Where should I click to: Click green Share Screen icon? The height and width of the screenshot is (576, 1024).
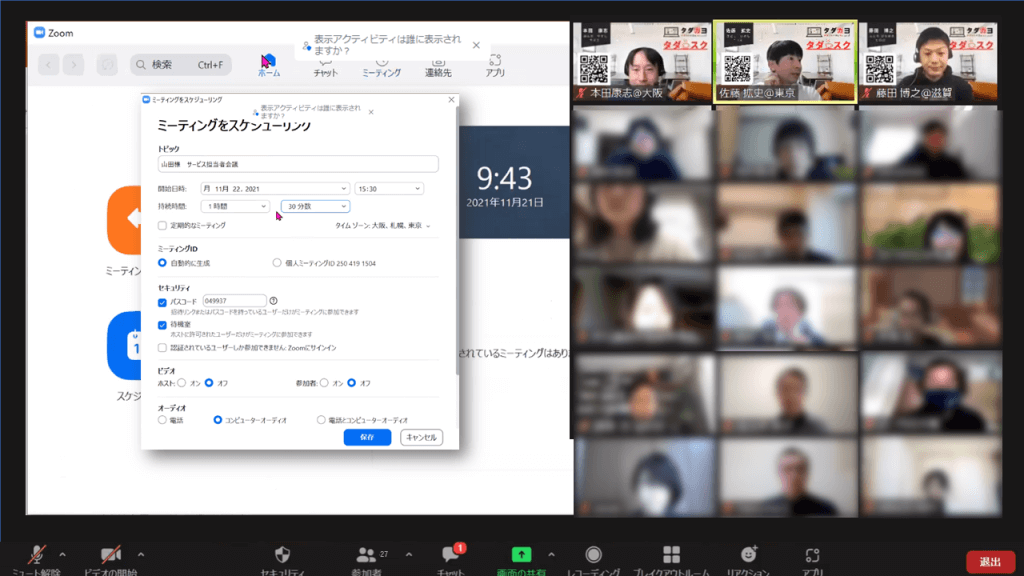point(521,554)
